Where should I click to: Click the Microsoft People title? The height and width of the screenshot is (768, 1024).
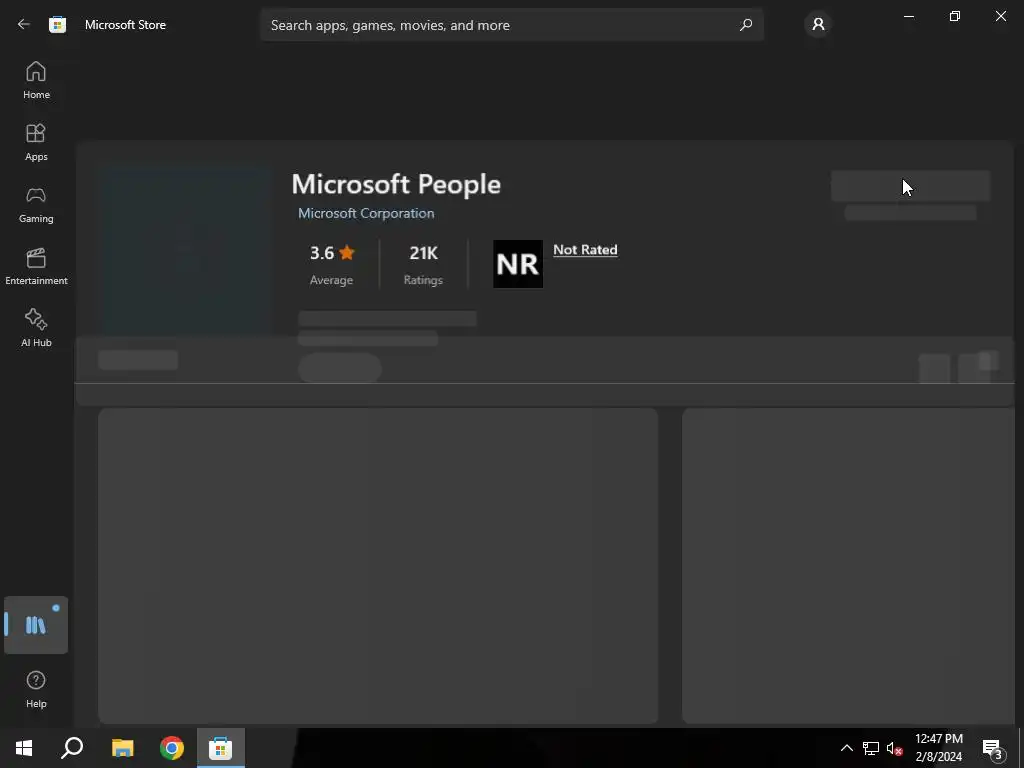pos(396,184)
